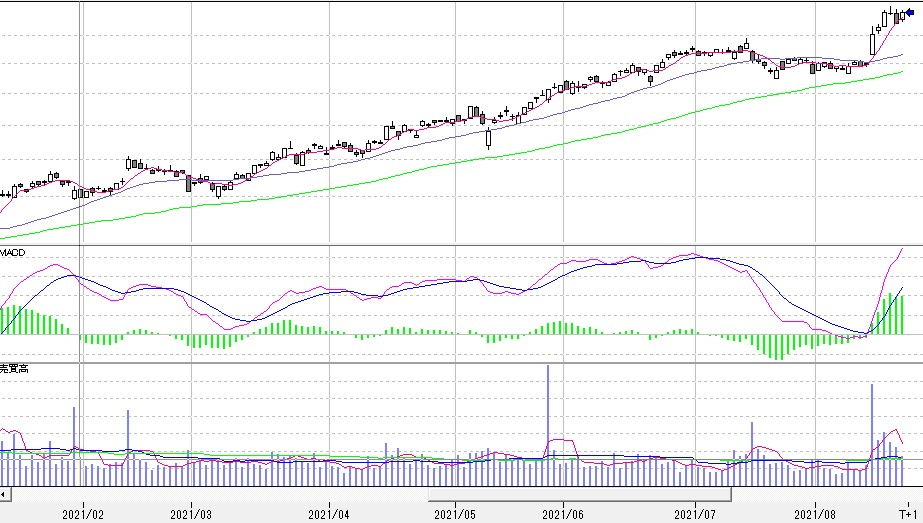This screenshot has width=923, height=523.
Task: Click the horizontal scrollbar thumb below the chart
Action: coord(580,494)
